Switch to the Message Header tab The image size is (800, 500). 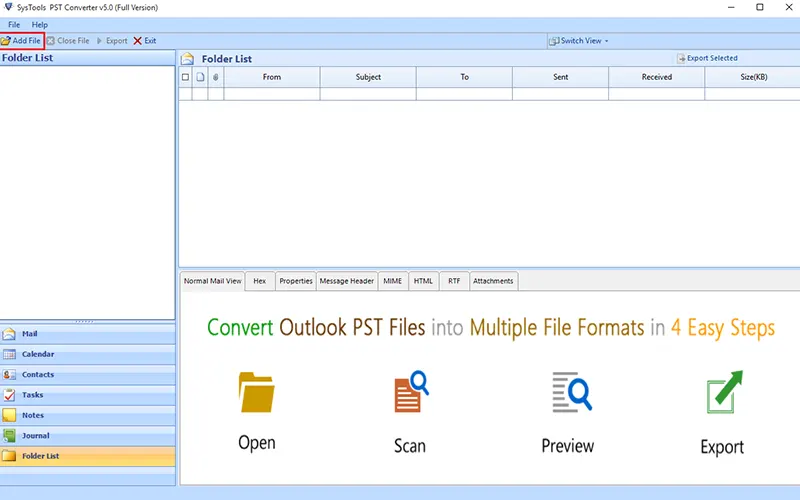(x=347, y=281)
